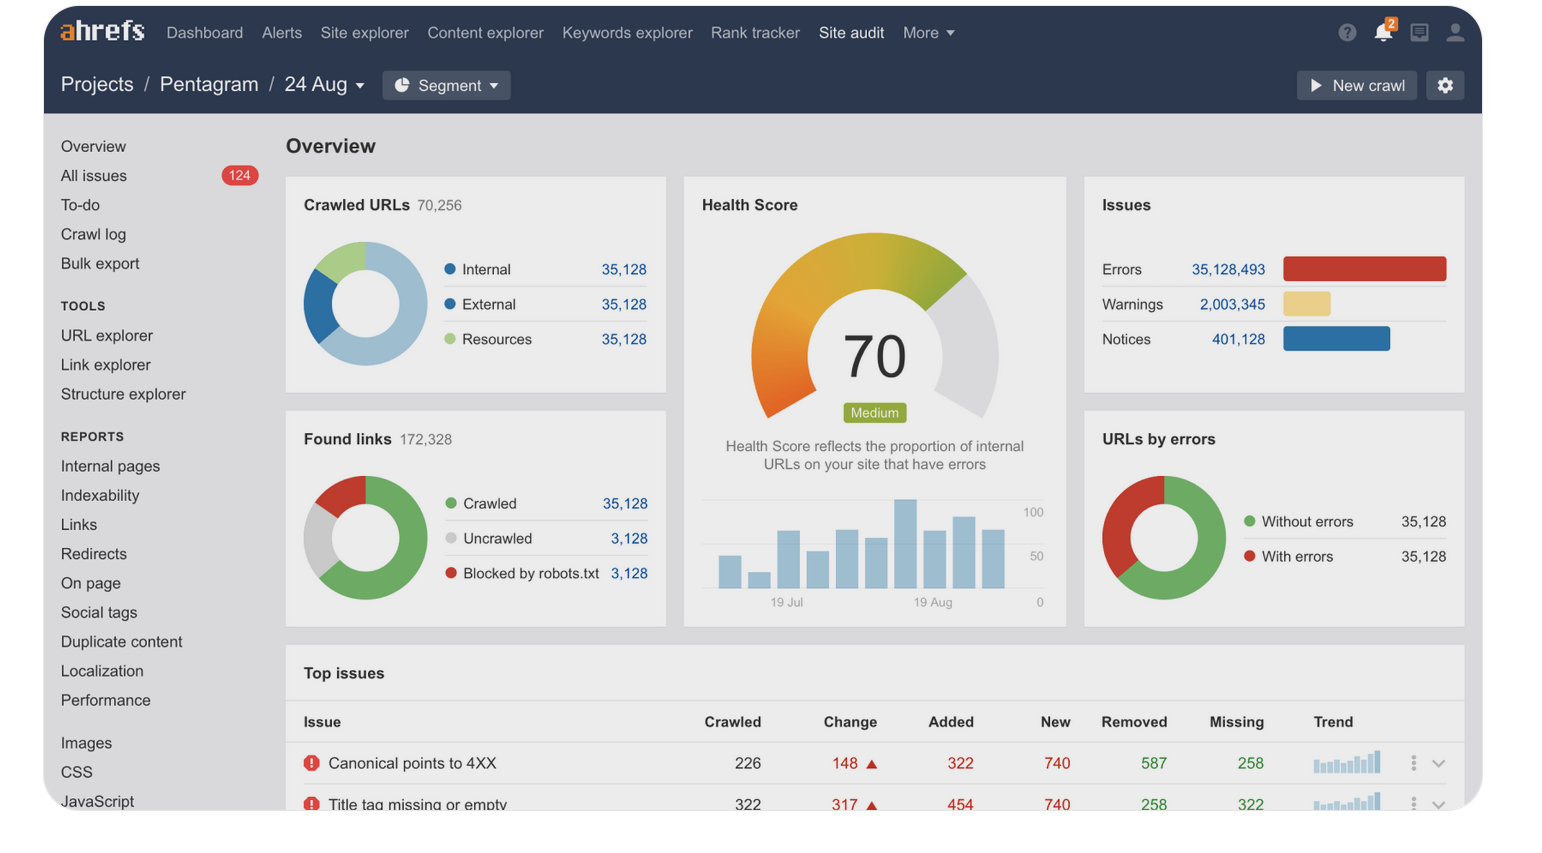Open Redirects report
The height and width of the screenshot is (853, 1542).
[x=94, y=553]
